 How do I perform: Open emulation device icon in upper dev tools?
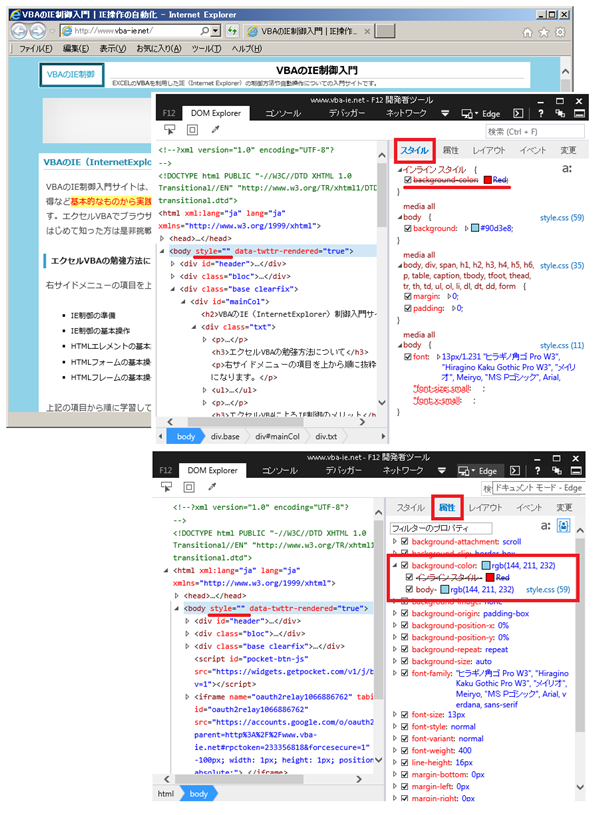(467, 113)
